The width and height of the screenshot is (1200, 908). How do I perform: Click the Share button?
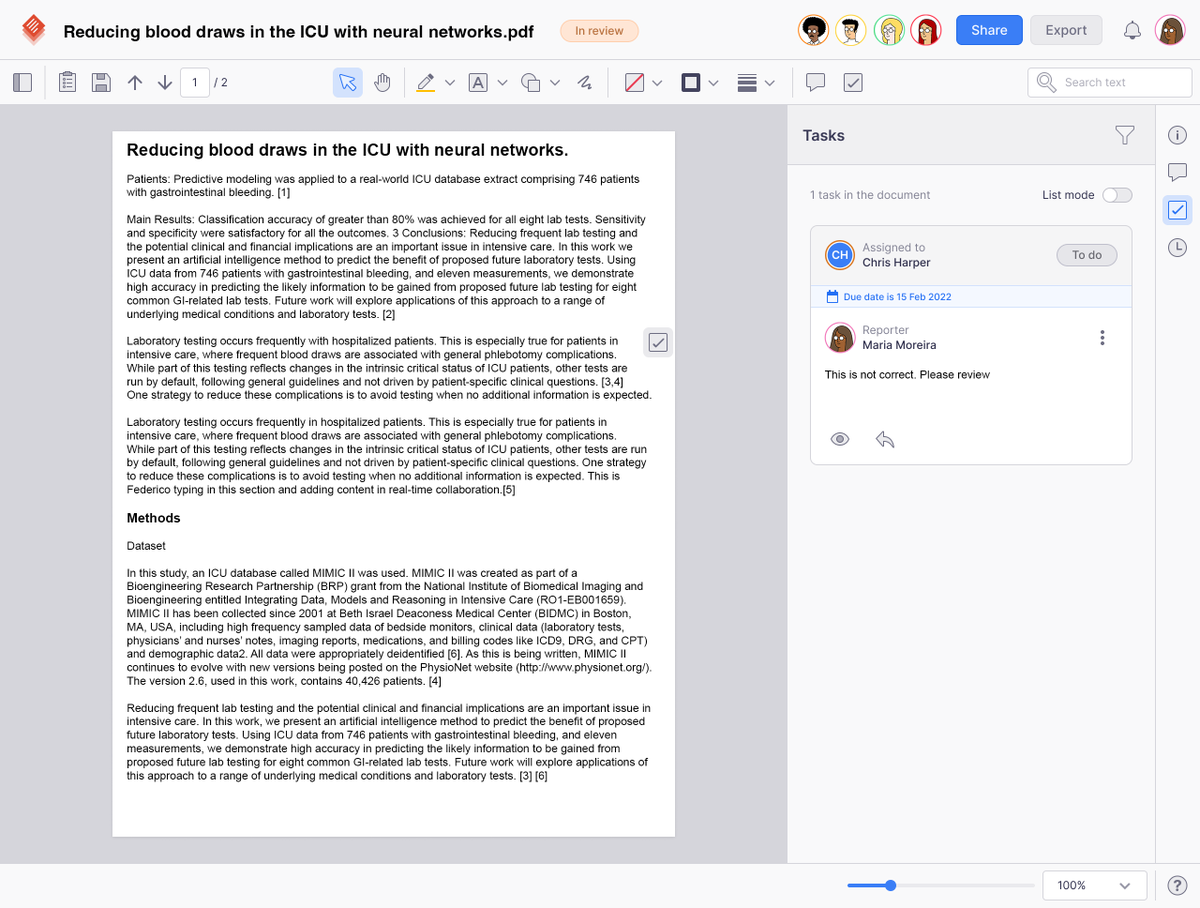pyautogui.click(x=988, y=30)
